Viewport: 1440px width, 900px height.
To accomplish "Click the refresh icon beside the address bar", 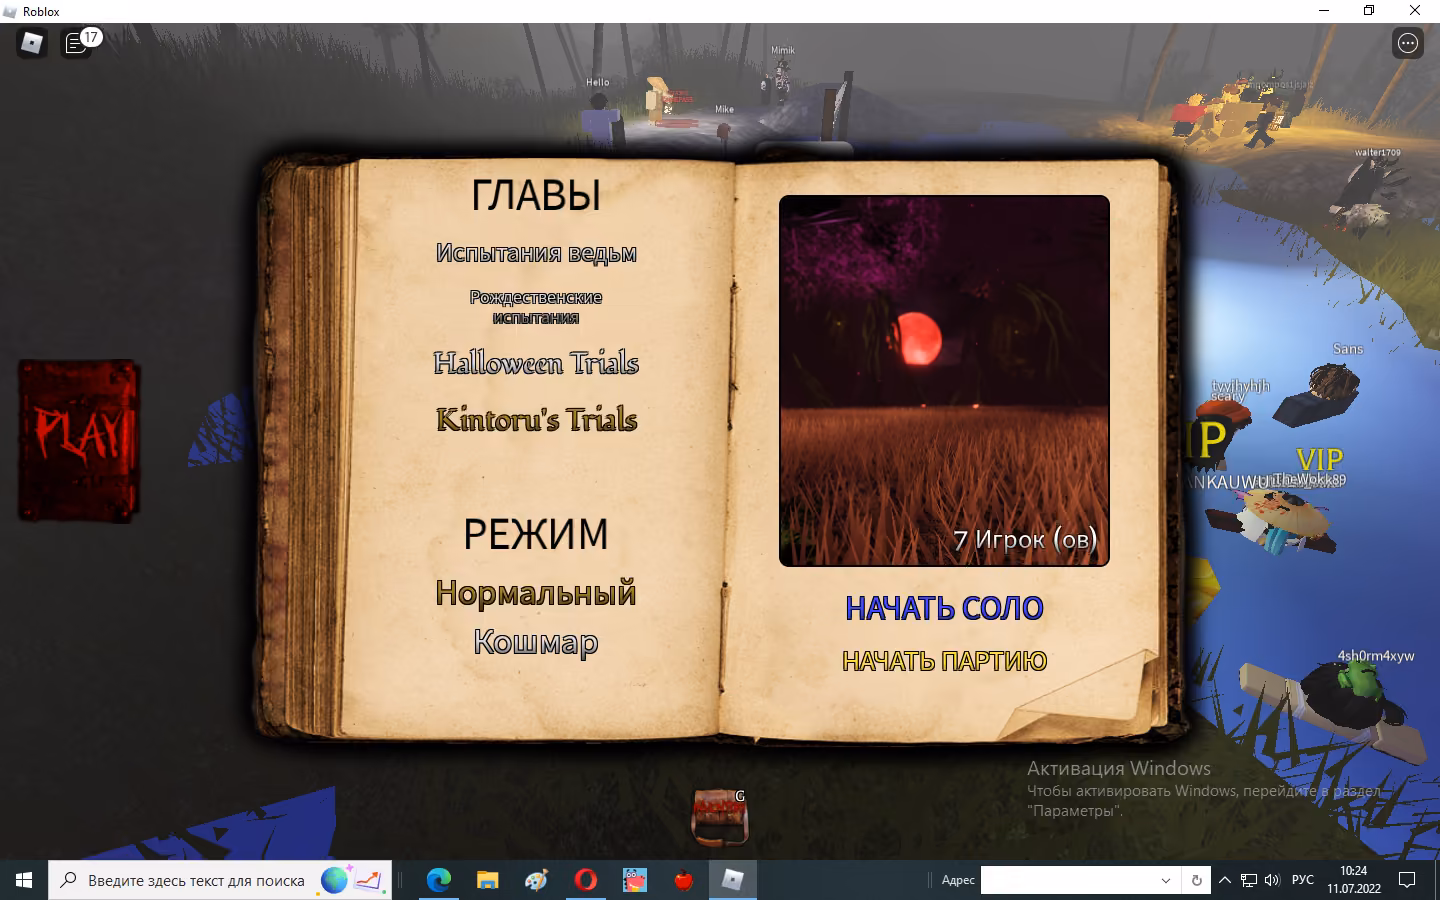I will (x=1196, y=880).
